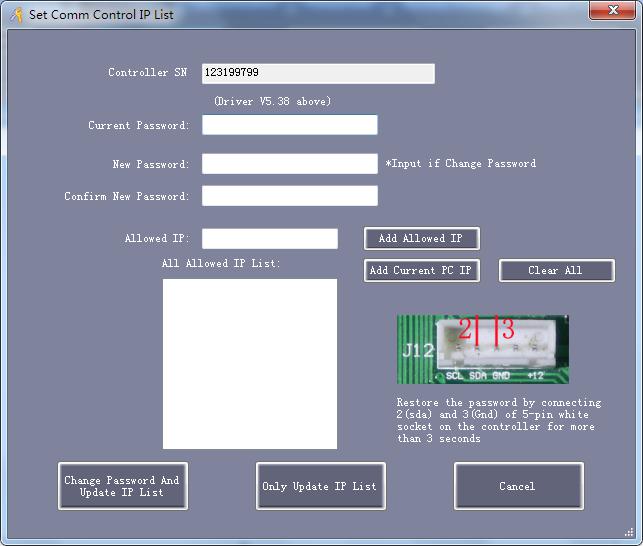Screen dimensions: 643x546
Task: Click the Only Update IP List button
Action: pyautogui.click(x=320, y=486)
